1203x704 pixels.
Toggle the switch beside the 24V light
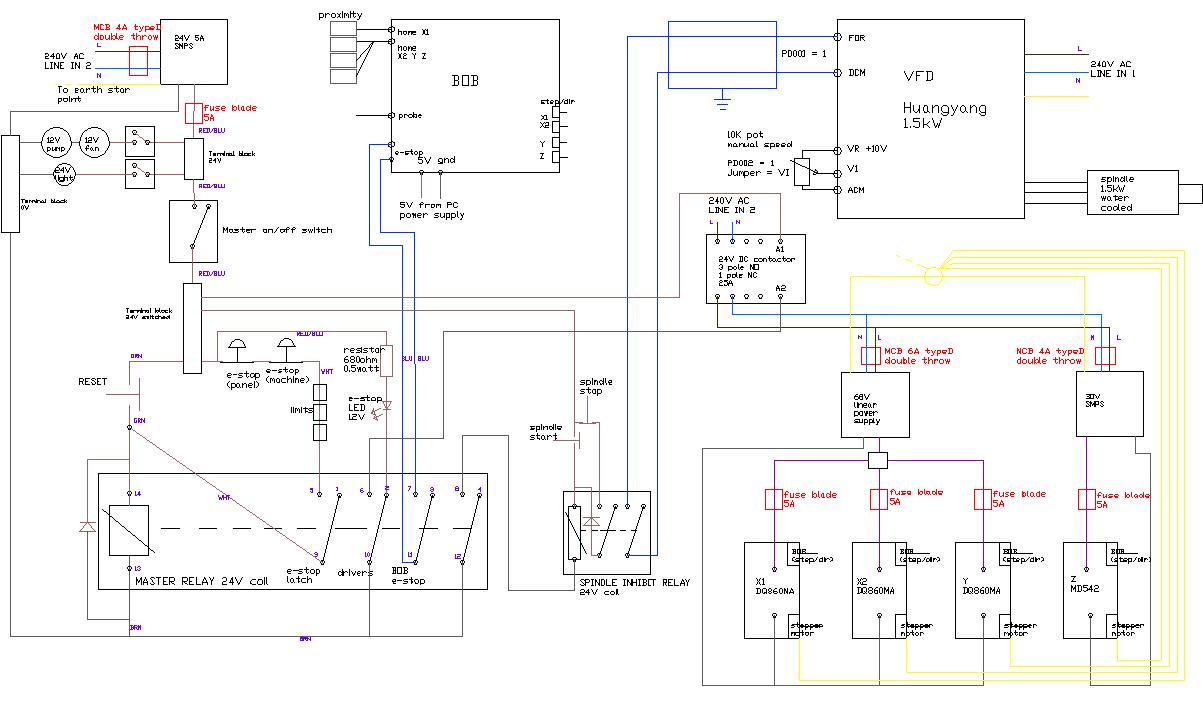pyautogui.click(x=139, y=173)
